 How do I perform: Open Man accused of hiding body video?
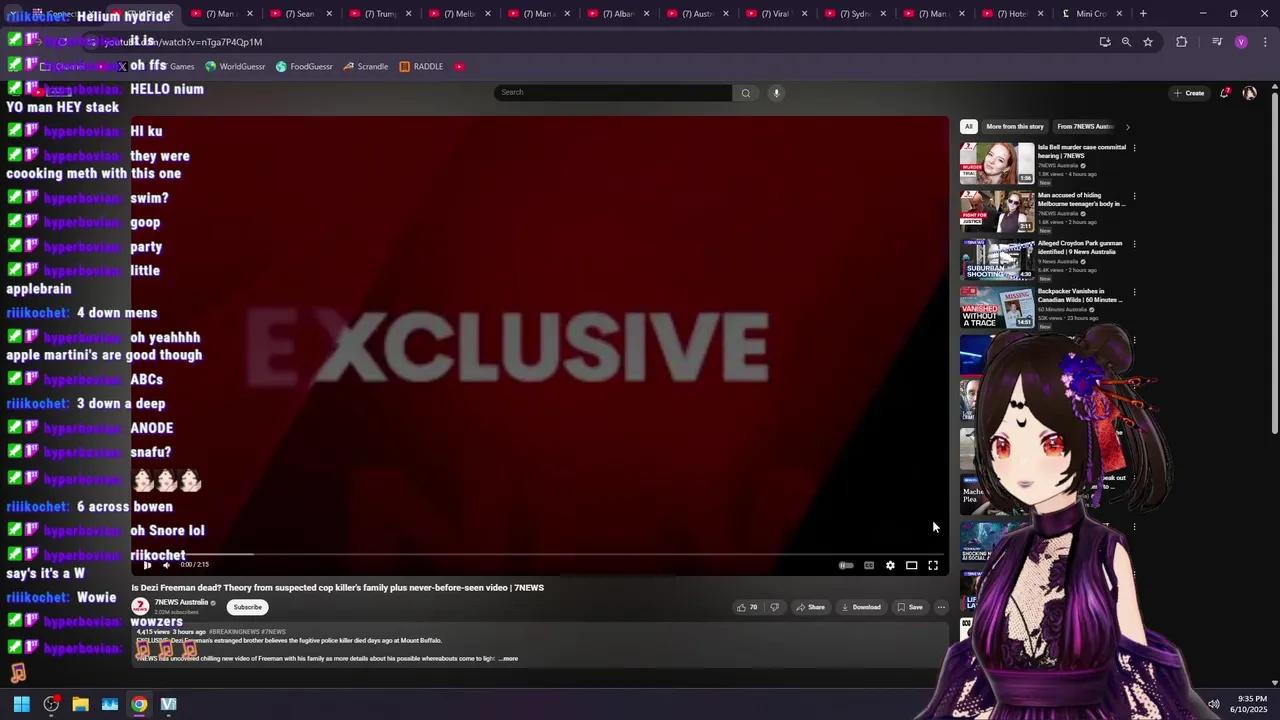click(997, 211)
